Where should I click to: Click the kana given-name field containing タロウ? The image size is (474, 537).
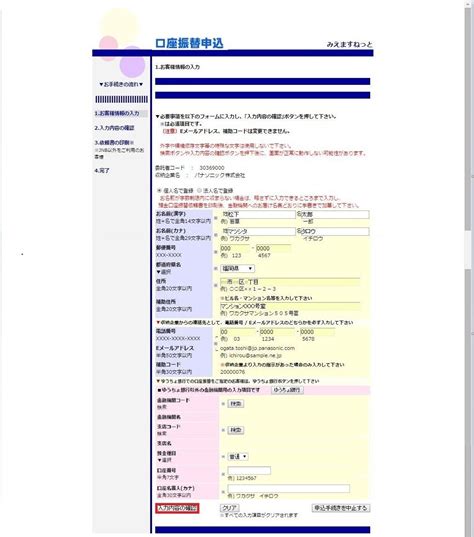(x=335, y=231)
